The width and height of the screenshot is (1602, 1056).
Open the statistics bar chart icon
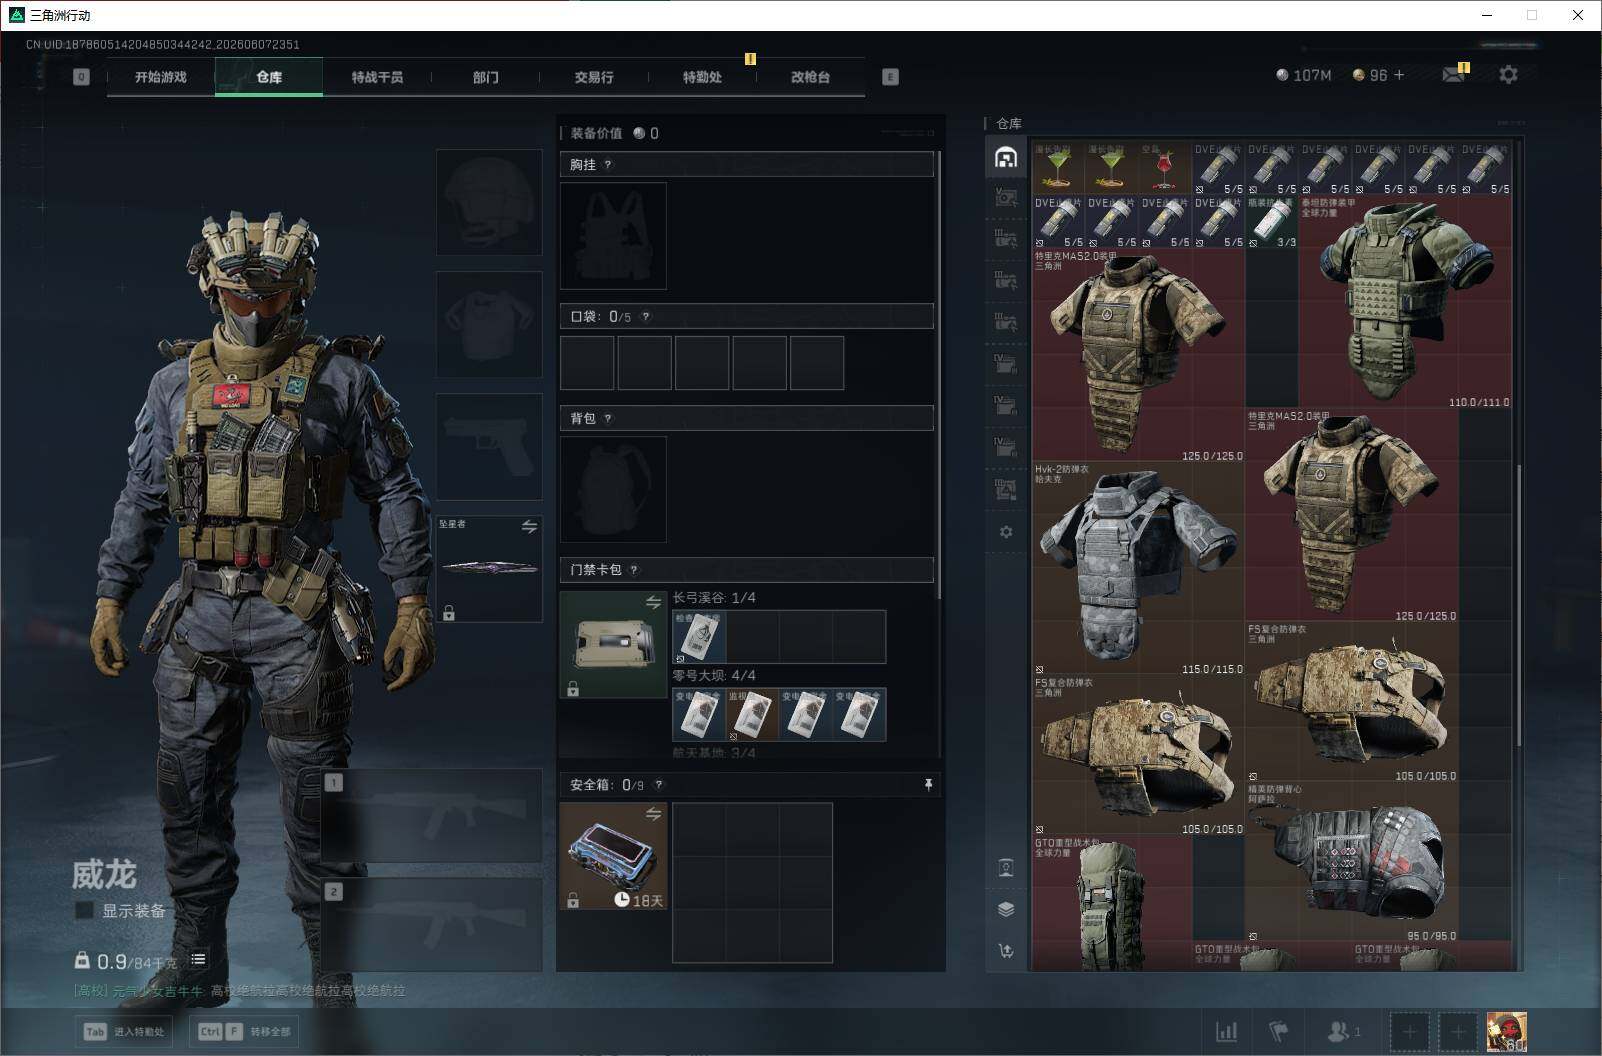(1226, 1031)
